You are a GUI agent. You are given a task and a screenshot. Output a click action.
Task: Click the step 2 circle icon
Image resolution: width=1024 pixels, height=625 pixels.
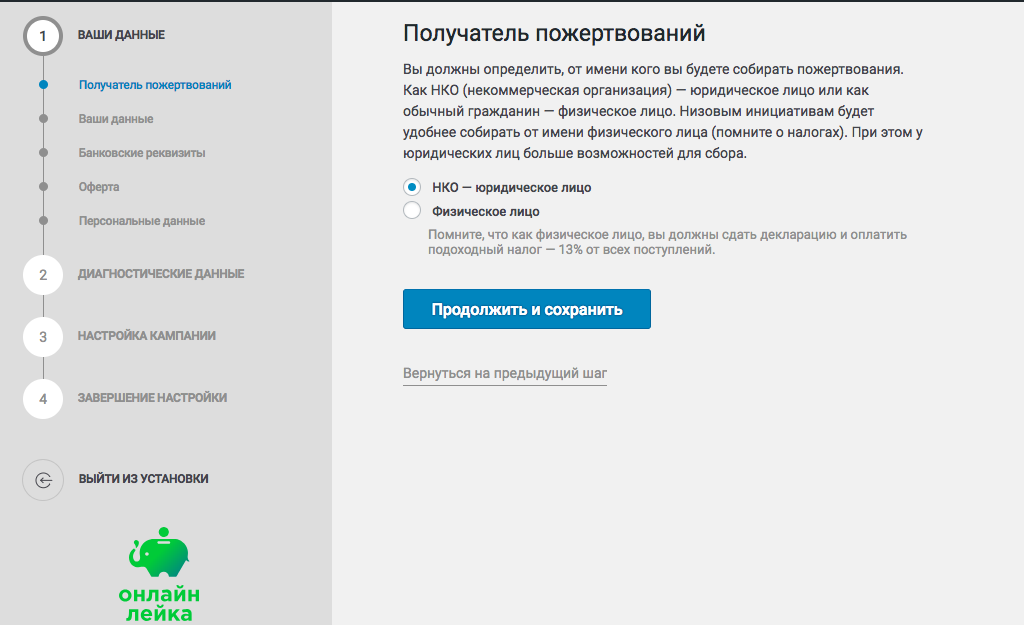[43, 275]
